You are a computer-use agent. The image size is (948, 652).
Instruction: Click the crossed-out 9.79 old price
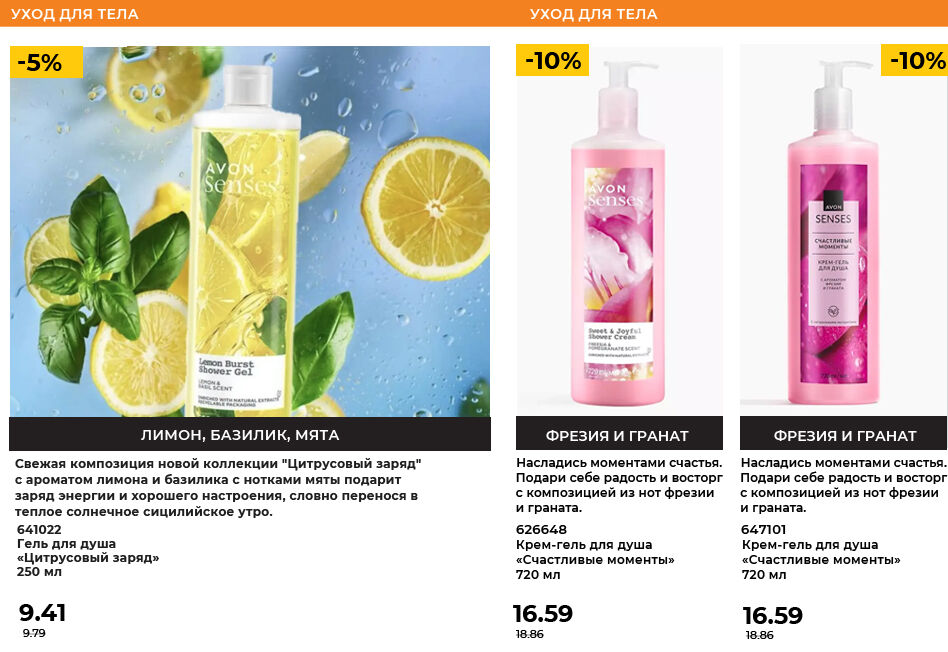tap(34, 633)
